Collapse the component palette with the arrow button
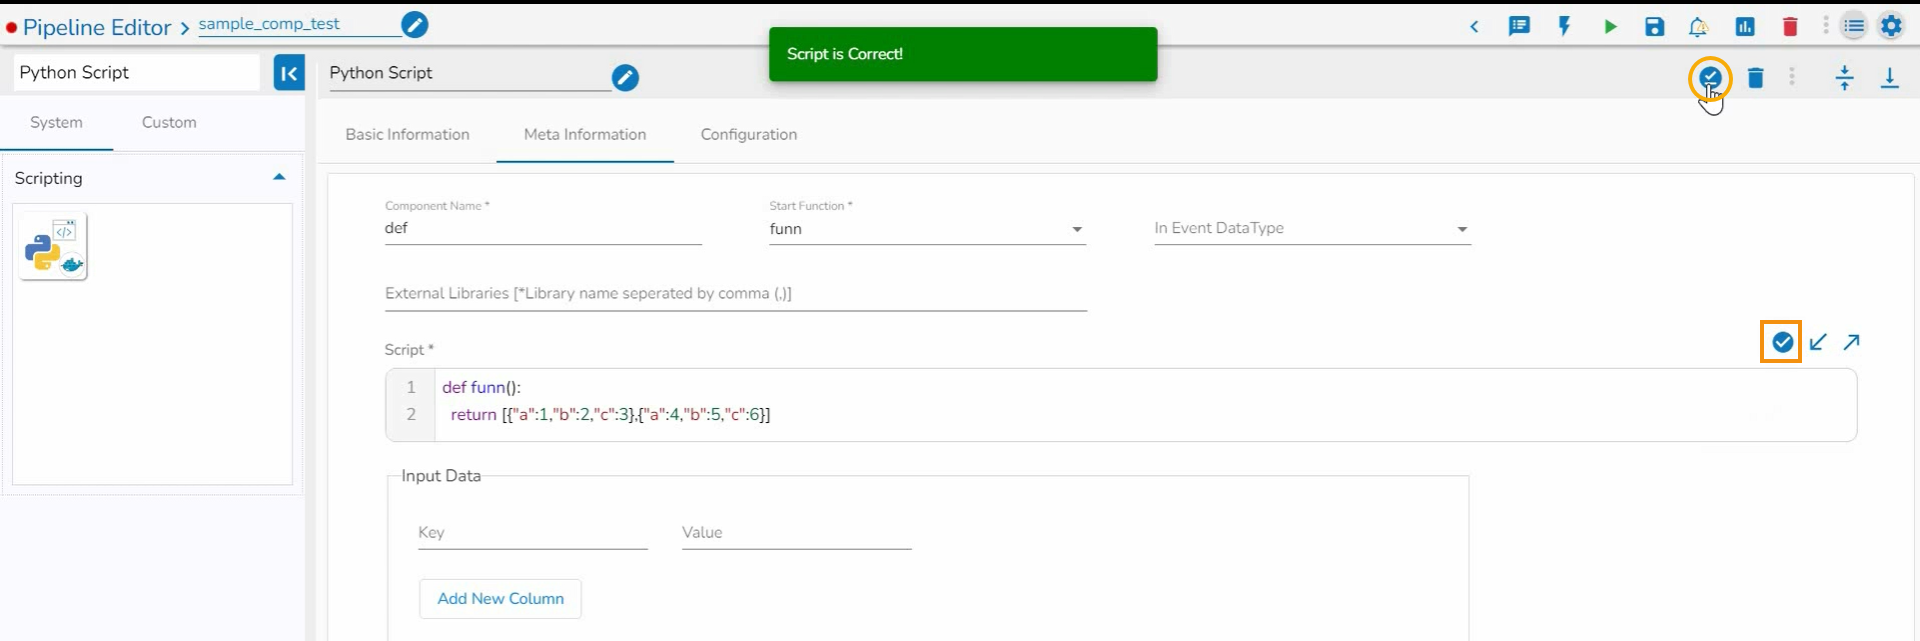 click(289, 73)
